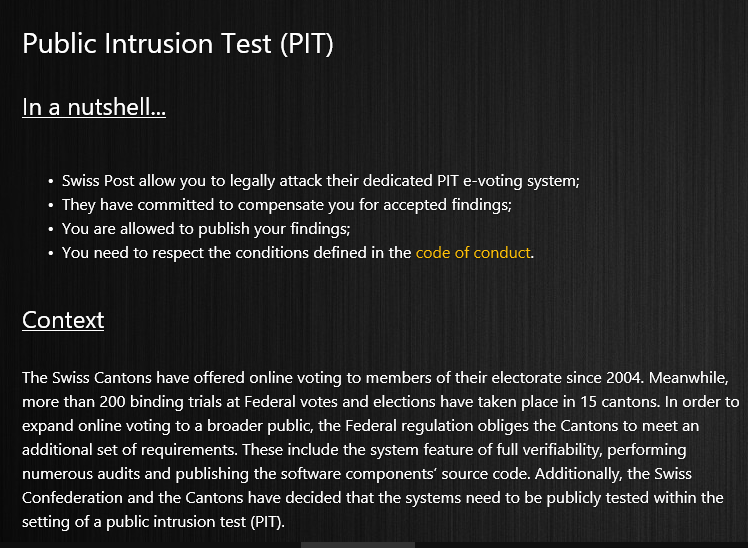Click the bullet dot before 'You need to'
This screenshot has width=748, height=548.
click(51, 253)
